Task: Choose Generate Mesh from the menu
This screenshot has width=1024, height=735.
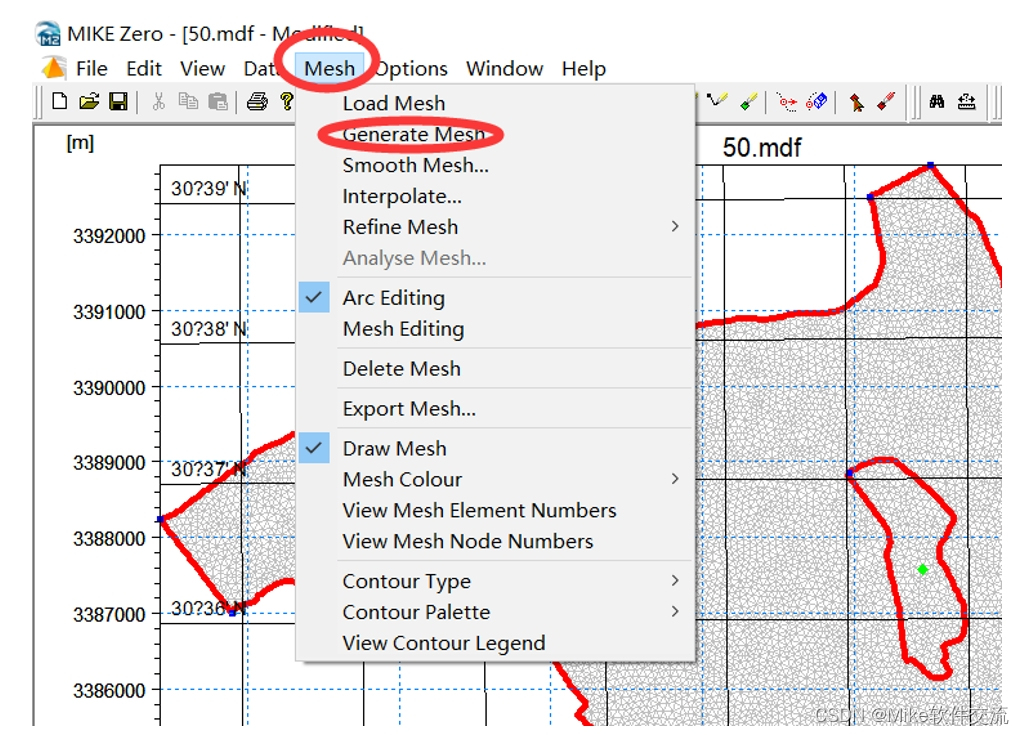Action: [x=414, y=135]
